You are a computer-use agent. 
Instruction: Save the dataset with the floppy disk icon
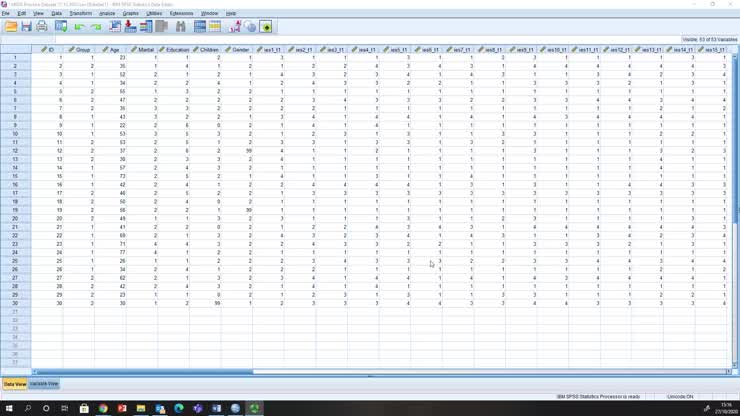tap(26, 27)
